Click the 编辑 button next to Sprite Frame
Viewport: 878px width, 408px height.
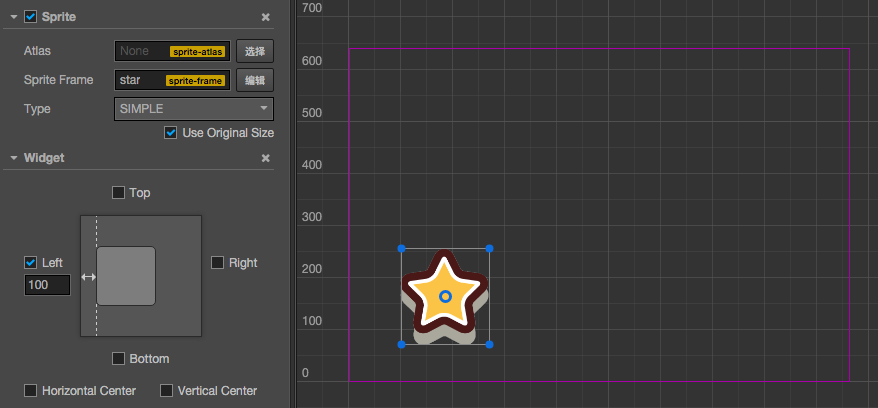click(x=255, y=80)
